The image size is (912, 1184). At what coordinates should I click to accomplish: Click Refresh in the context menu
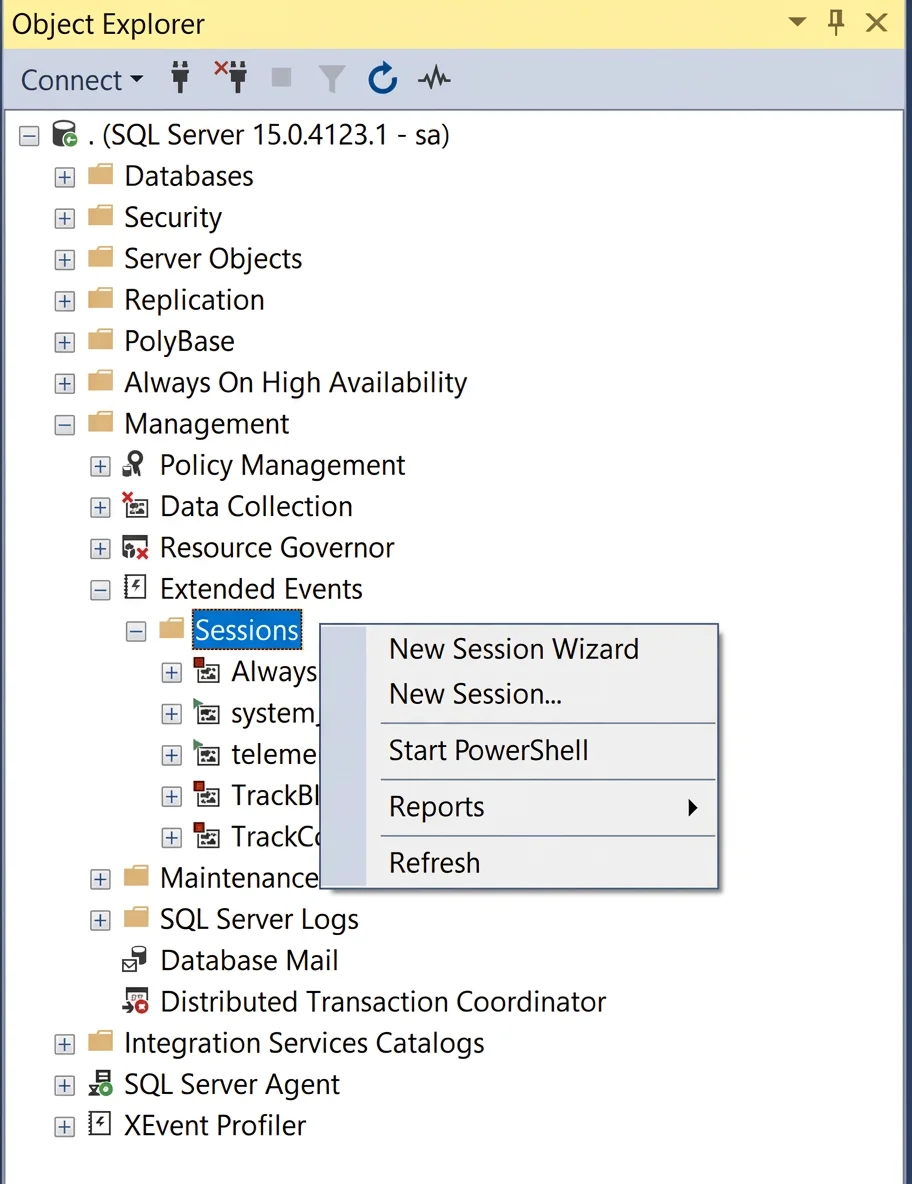435,862
